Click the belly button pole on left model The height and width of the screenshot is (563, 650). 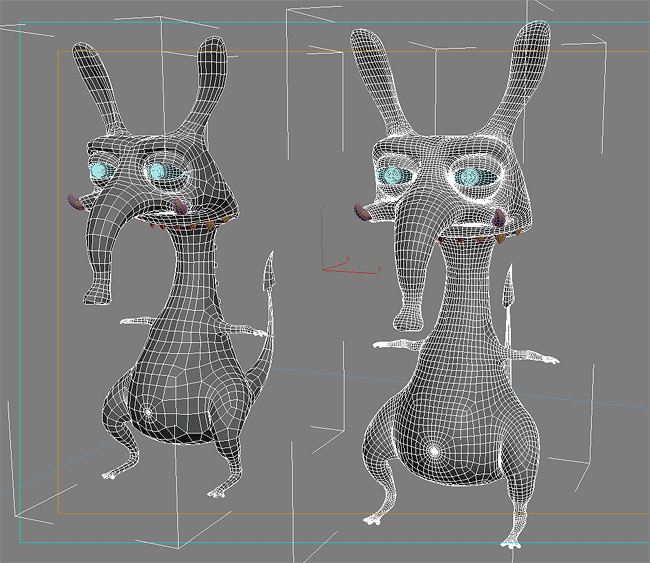coord(149,411)
